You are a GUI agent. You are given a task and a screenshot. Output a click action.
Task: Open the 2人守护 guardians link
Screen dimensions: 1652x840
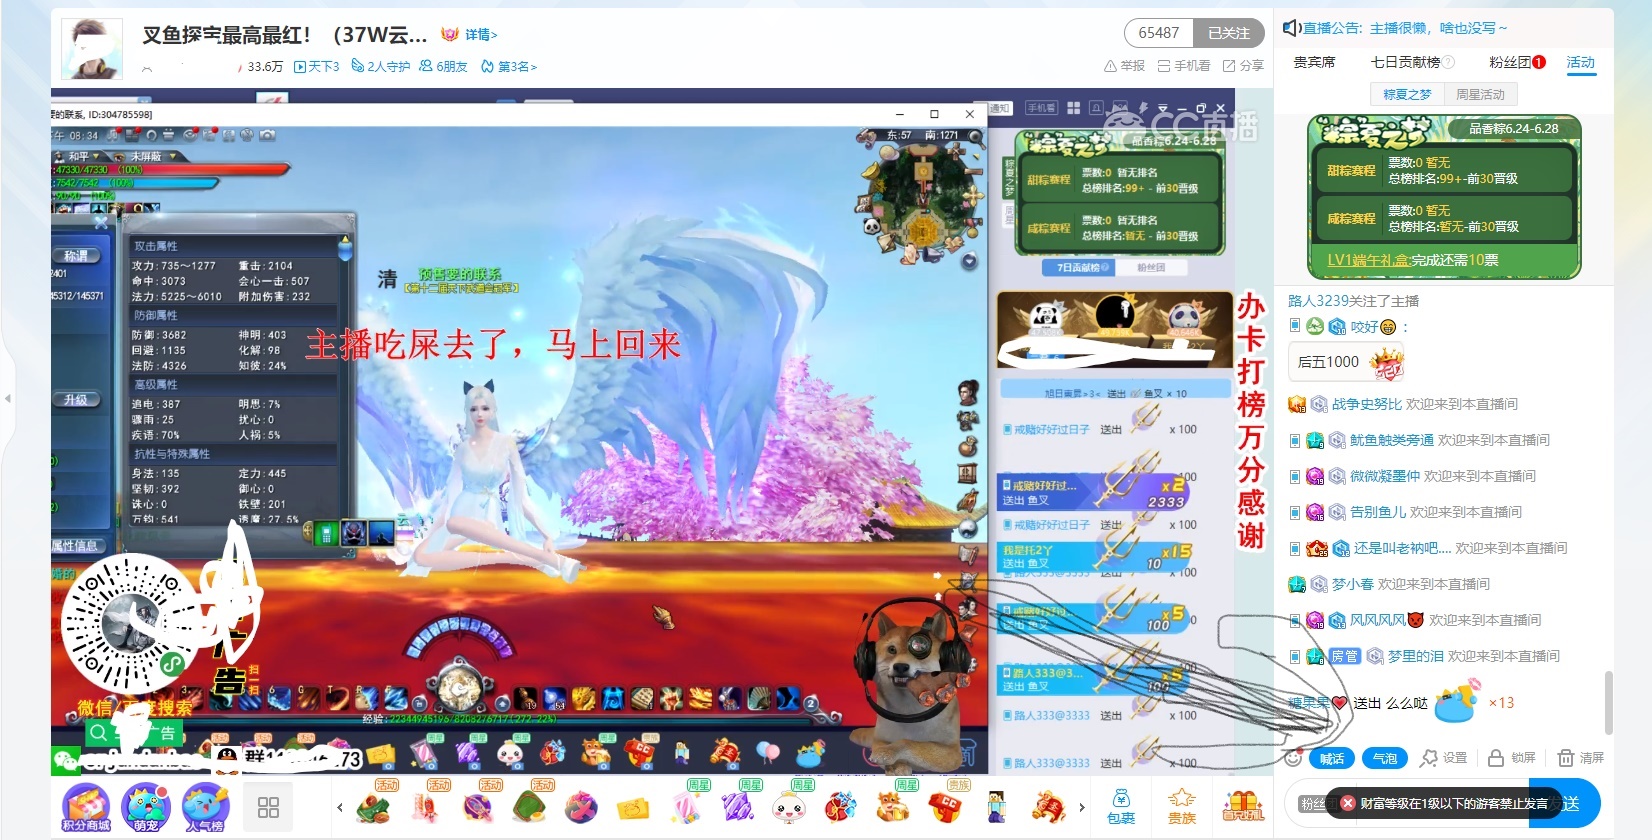pyautogui.click(x=381, y=66)
